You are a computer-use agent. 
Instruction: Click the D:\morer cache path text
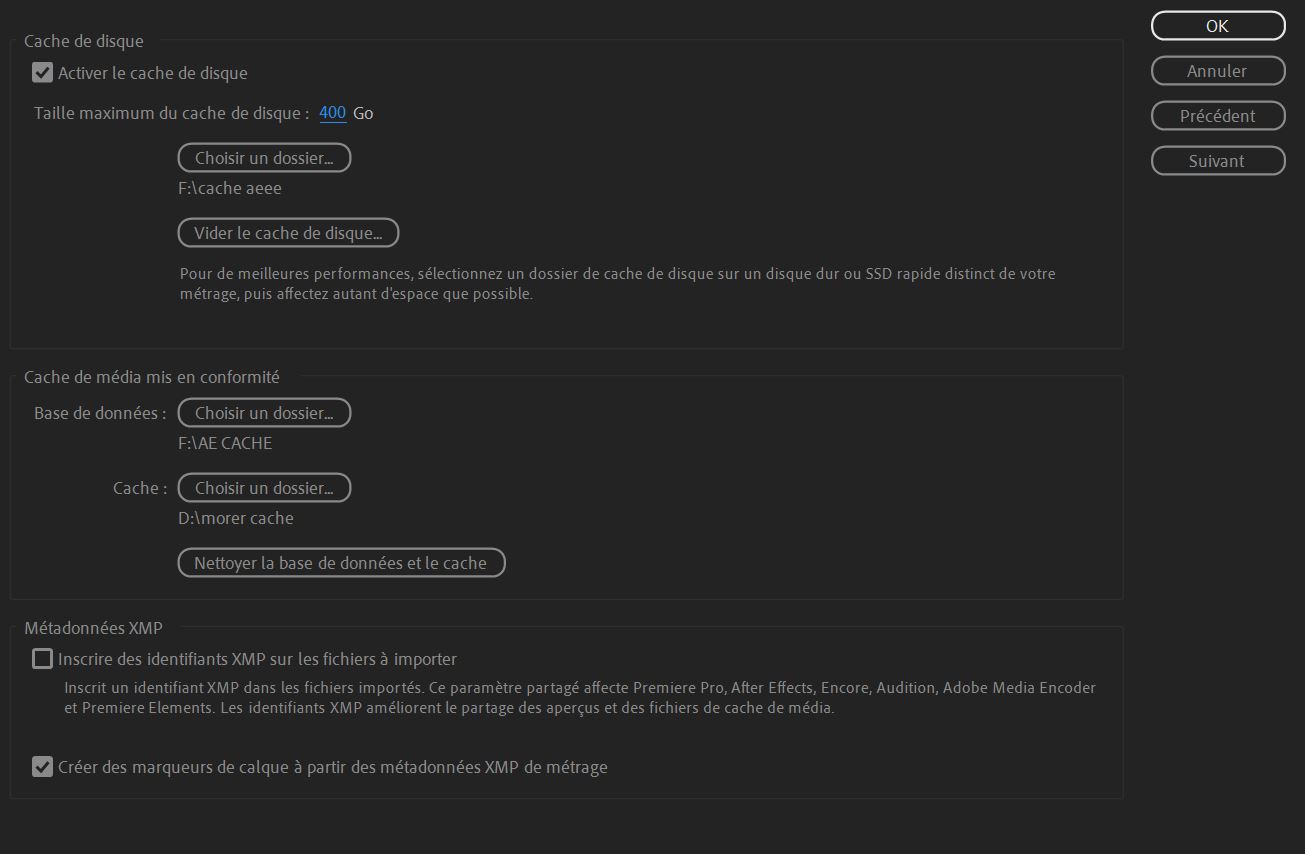pyautogui.click(x=236, y=518)
